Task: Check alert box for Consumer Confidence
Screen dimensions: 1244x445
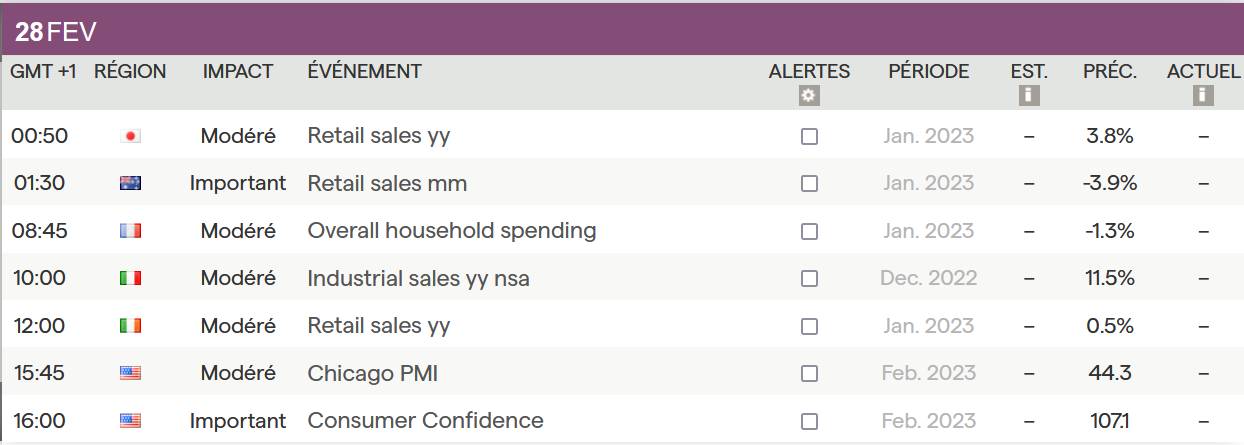Action: [809, 421]
